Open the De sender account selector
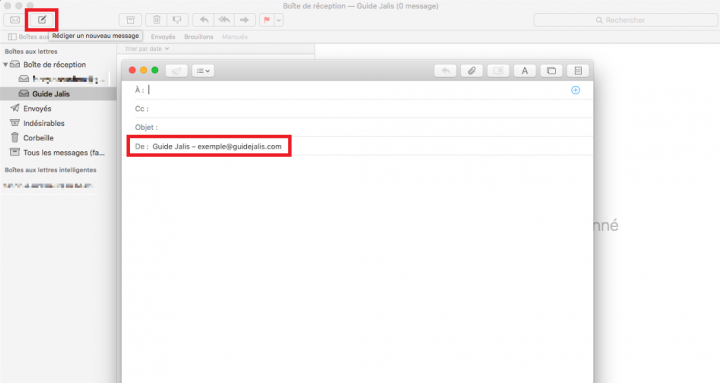This screenshot has width=720, height=383. [217, 146]
